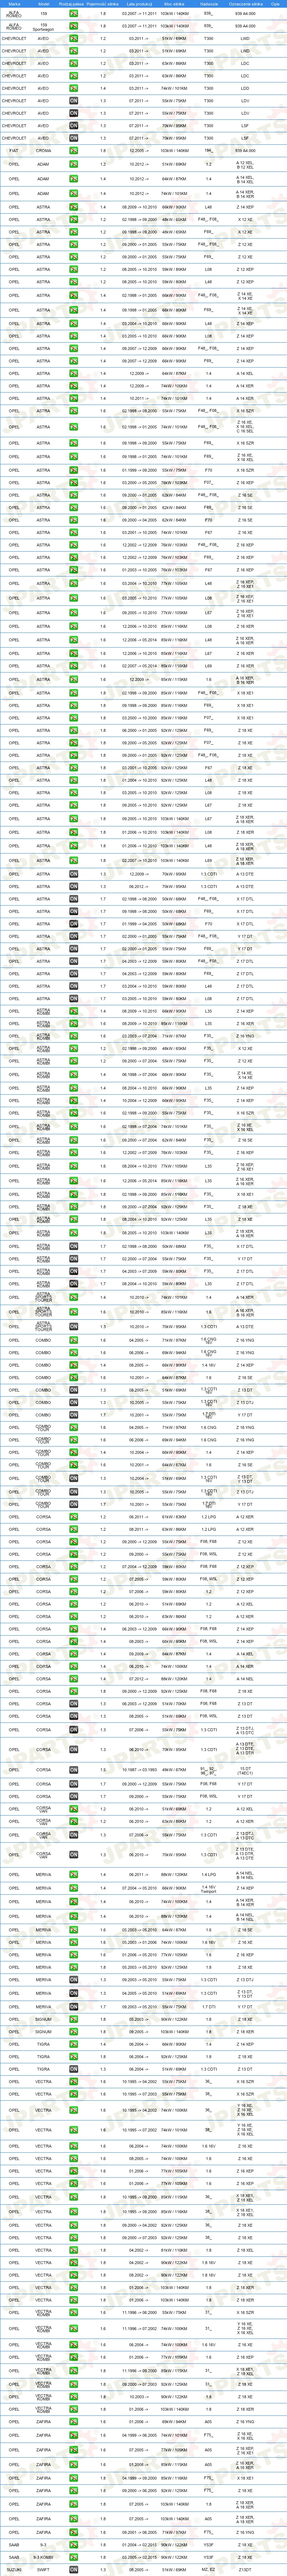Viewport: 287px width, 2576px height.
Task: Click body code MZ, EZ in the SWIFT row
Action: click(x=208, y=2569)
